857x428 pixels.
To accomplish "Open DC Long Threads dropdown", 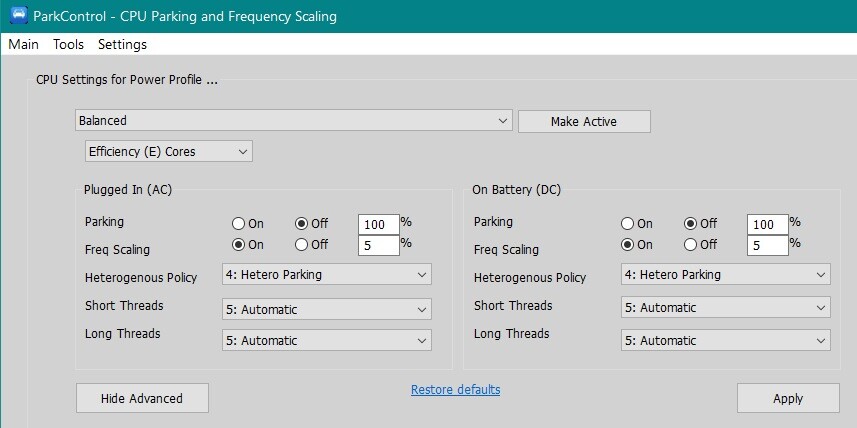I will coord(726,340).
